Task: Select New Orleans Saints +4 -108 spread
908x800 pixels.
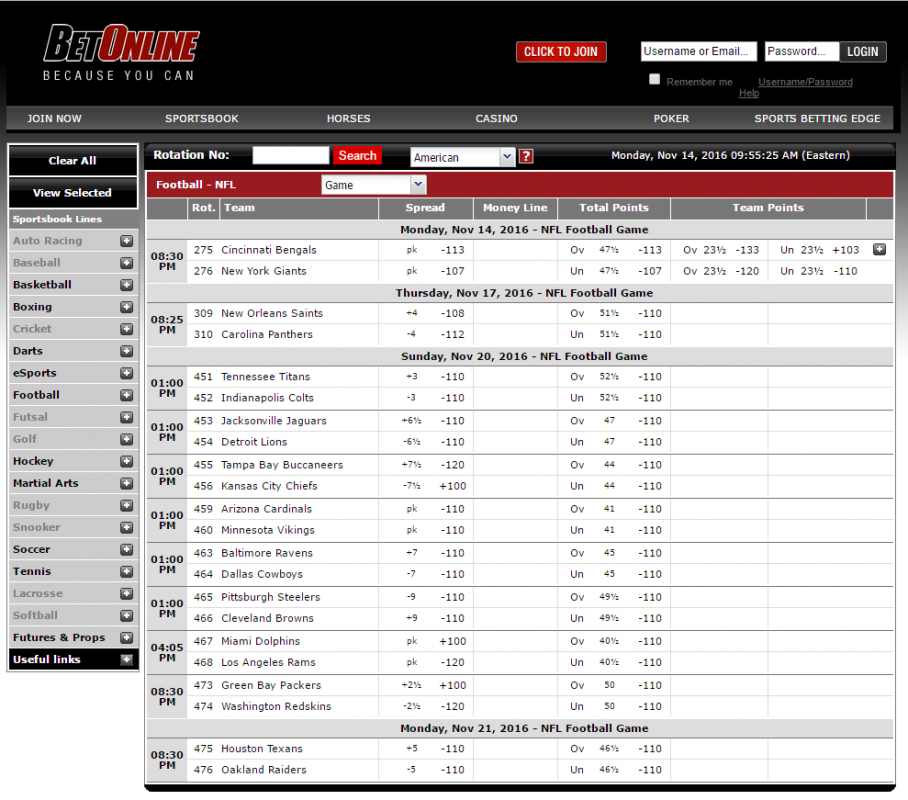Action: pos(435,313)
